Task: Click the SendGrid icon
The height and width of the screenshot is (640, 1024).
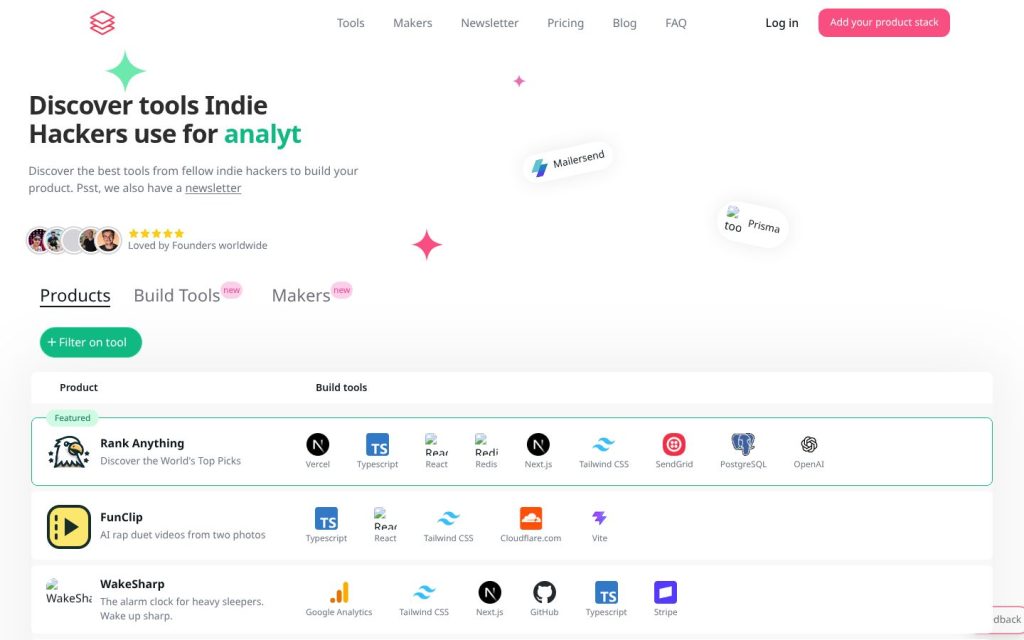Action: click(674, 445)
